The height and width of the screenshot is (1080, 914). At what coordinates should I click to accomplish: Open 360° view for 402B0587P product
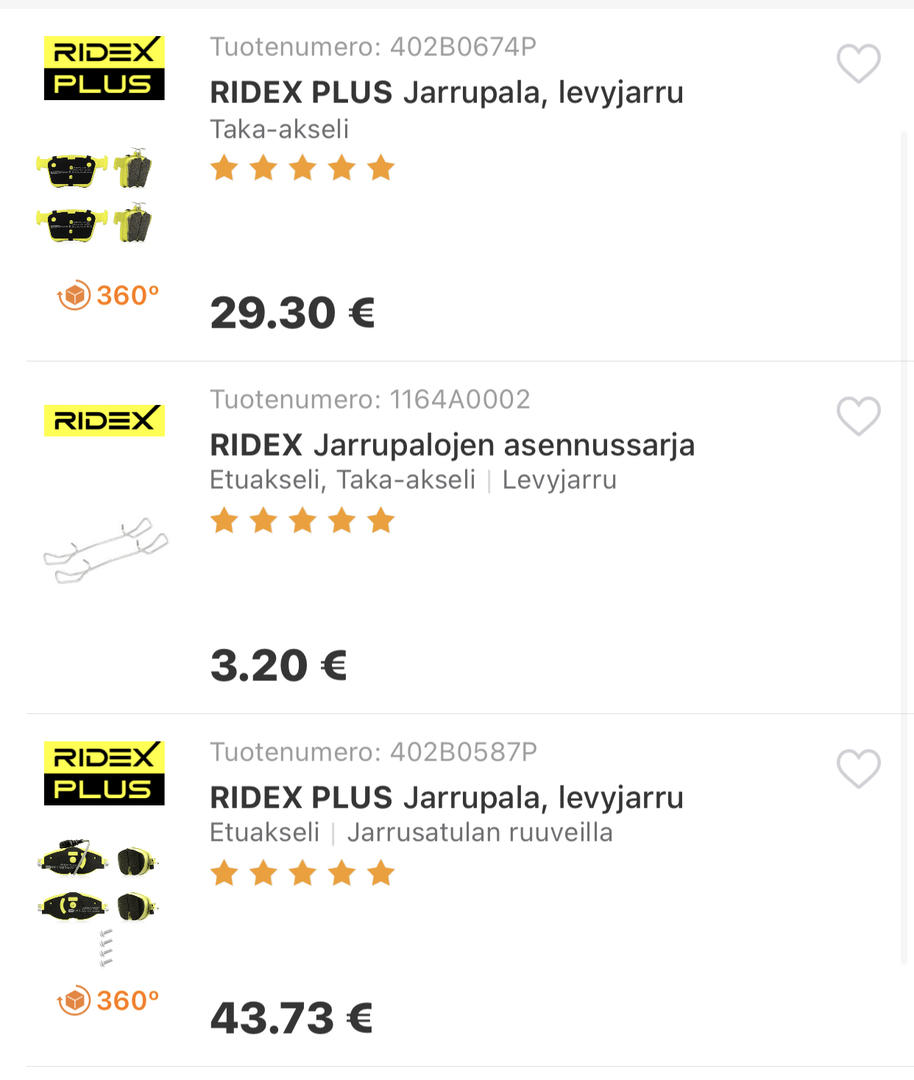pyautogui.click(x=109, y=1000)
